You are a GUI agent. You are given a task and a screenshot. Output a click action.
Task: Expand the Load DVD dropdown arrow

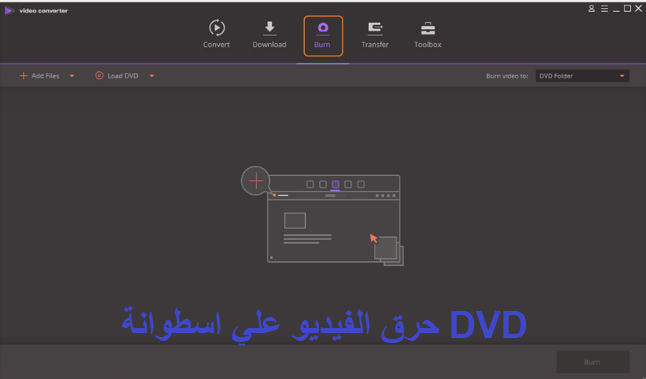coord(152,76)
